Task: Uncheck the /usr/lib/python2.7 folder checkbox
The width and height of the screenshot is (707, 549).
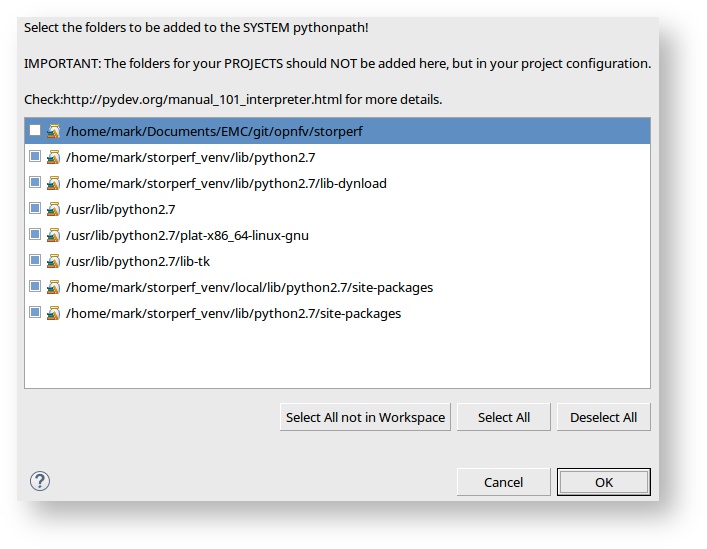Action: pos(36,209)
